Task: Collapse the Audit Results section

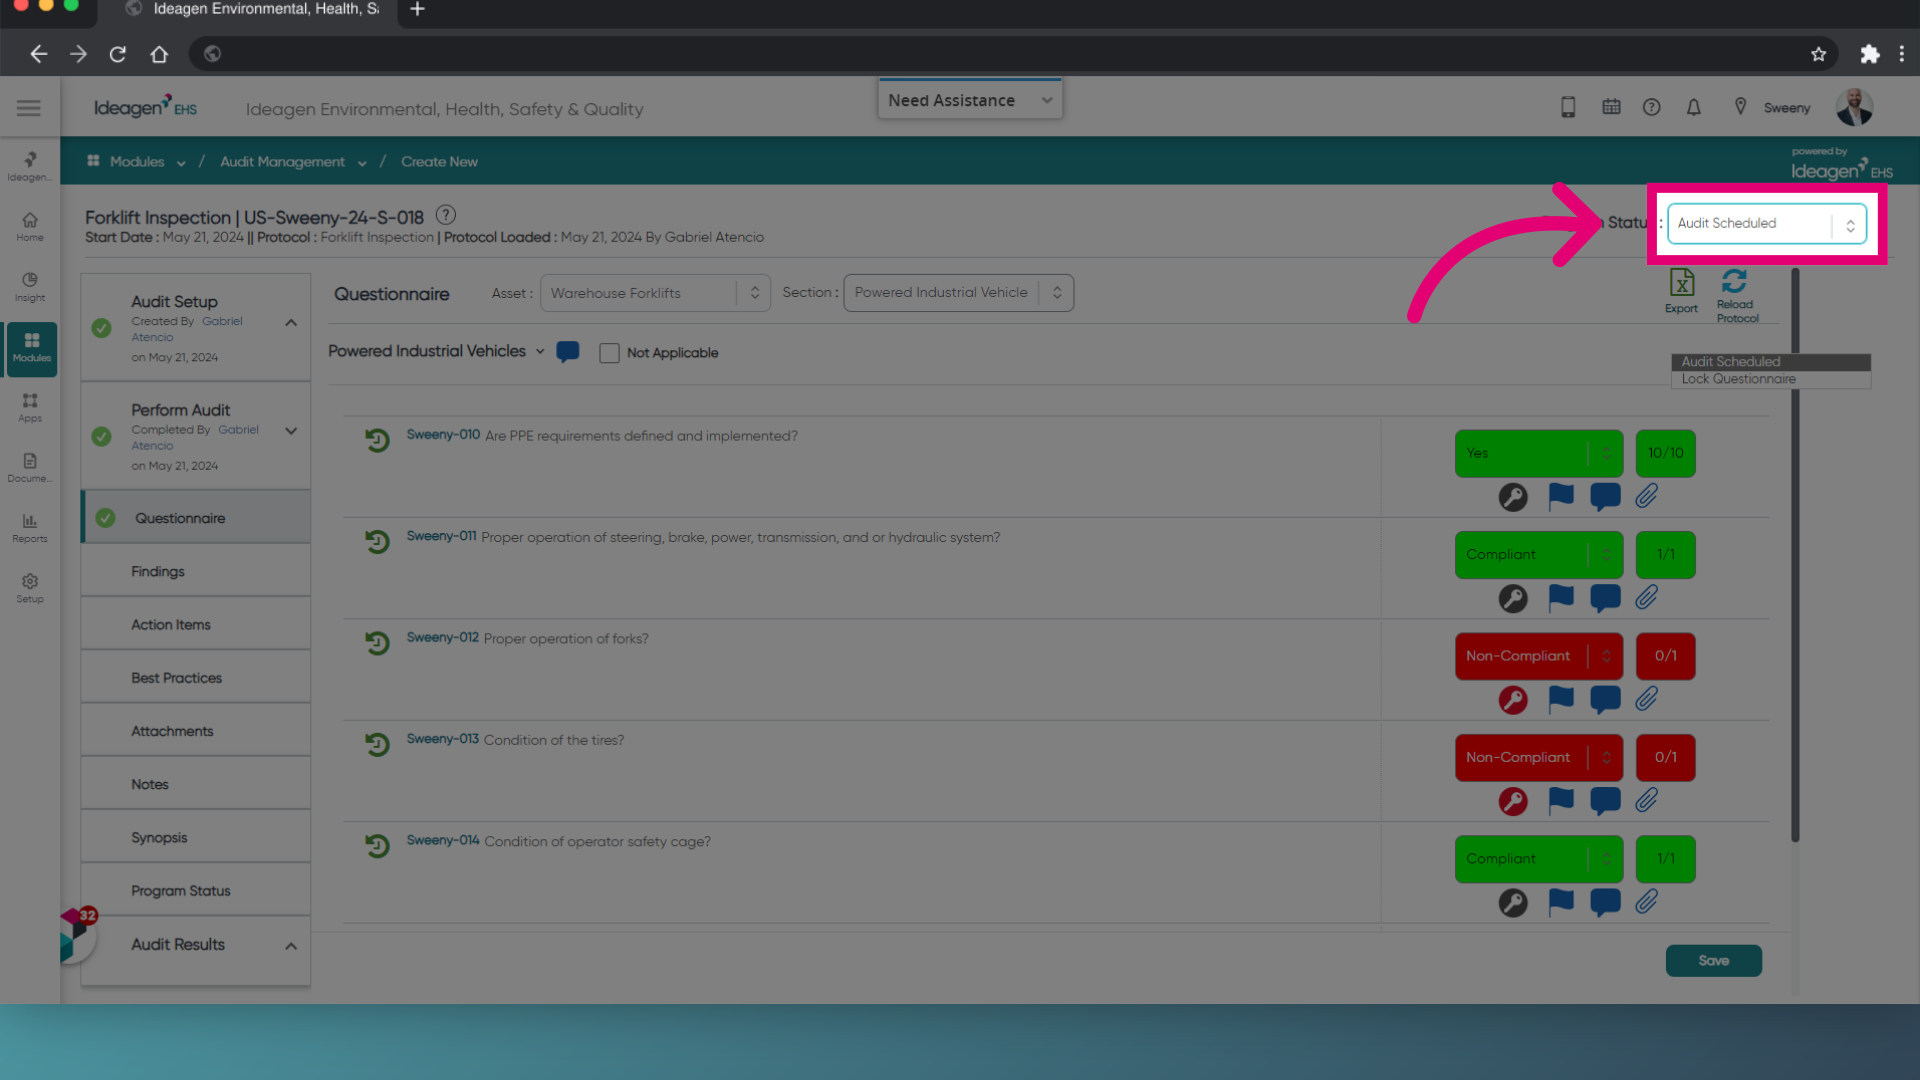Action: pos(291,946)
